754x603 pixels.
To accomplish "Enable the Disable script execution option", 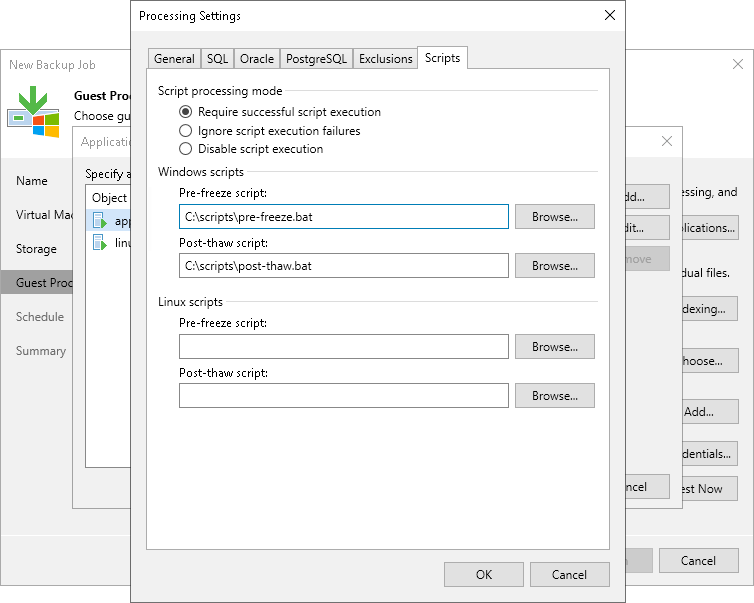I will [185, 149].
